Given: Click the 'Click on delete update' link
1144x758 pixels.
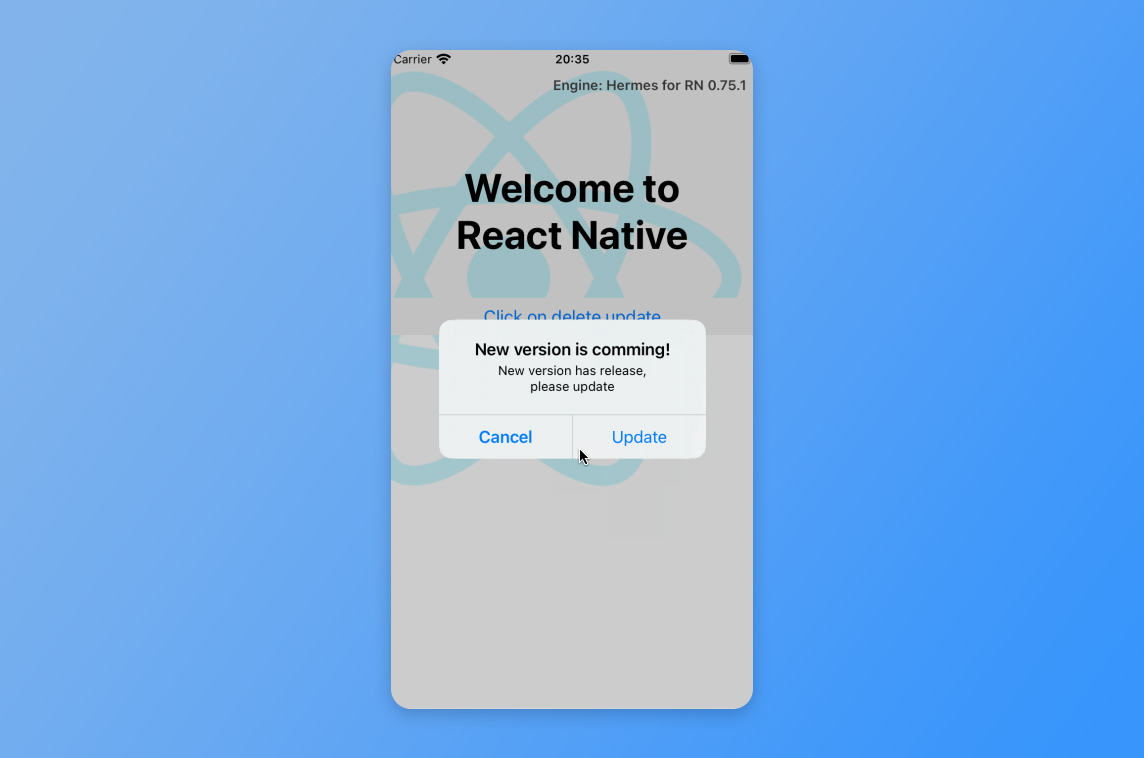Looking at the screenshot, I should click(572, 315).
